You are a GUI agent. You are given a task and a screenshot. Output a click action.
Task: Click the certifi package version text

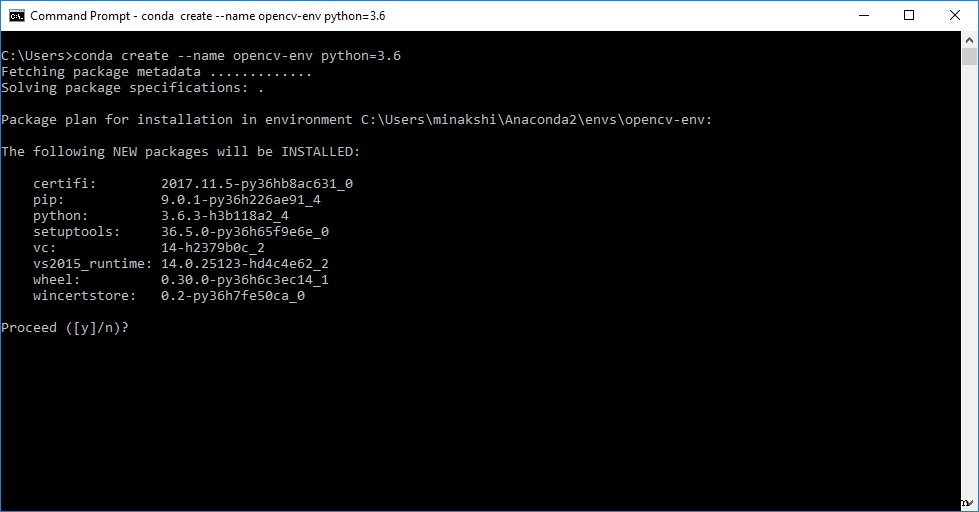pyautogui.click(x=257, y=184)
